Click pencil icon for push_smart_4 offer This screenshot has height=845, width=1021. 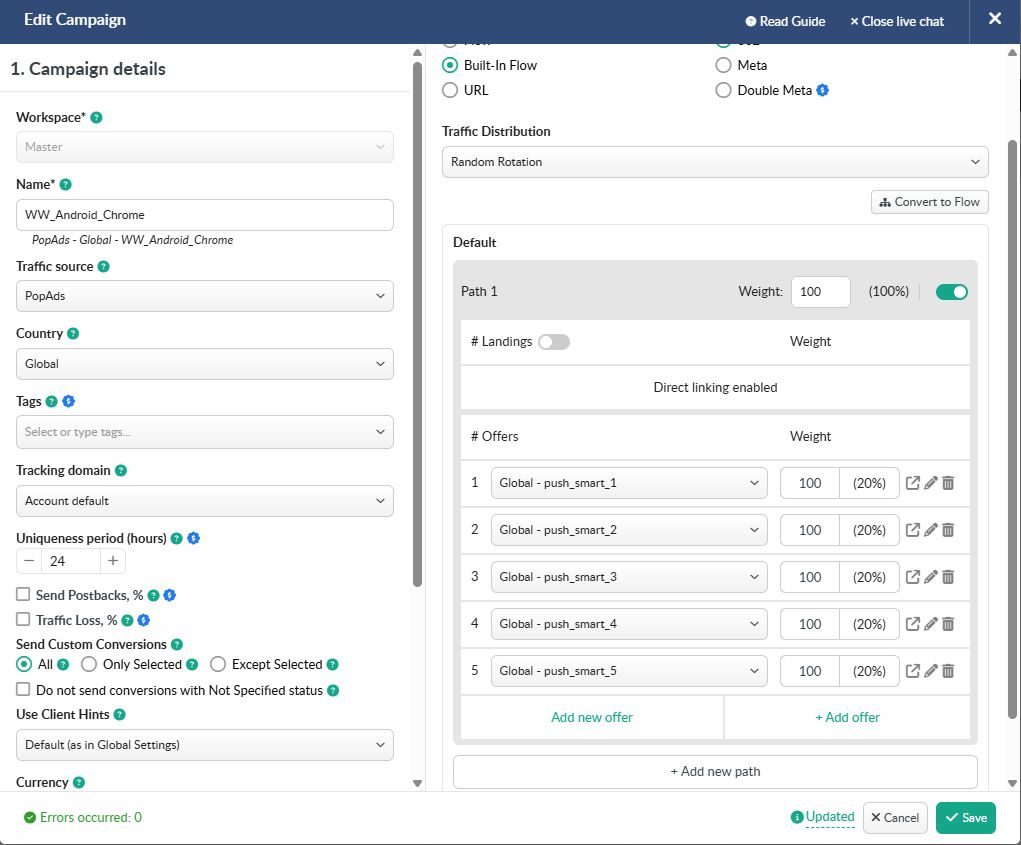coord(931,624)
